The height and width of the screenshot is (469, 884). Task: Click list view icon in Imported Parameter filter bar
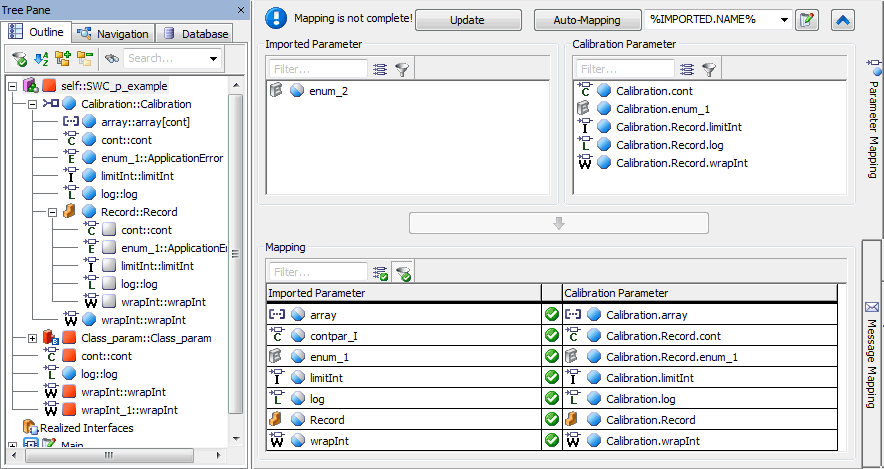pos(379,69)
